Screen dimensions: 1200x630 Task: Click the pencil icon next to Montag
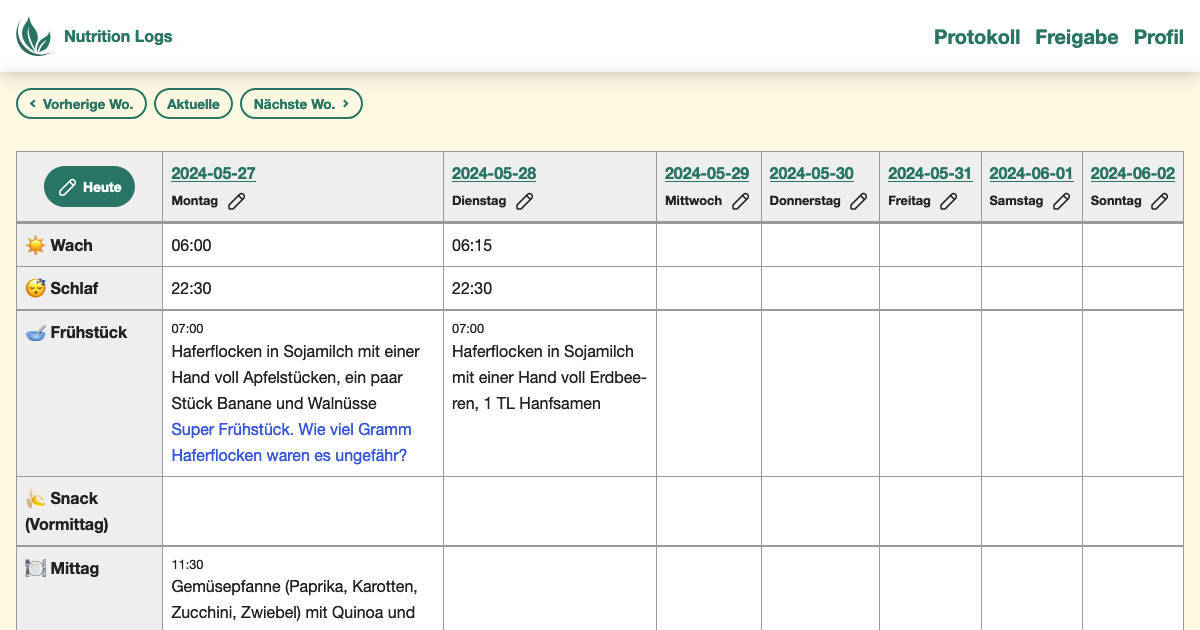[x=236, y=201]
